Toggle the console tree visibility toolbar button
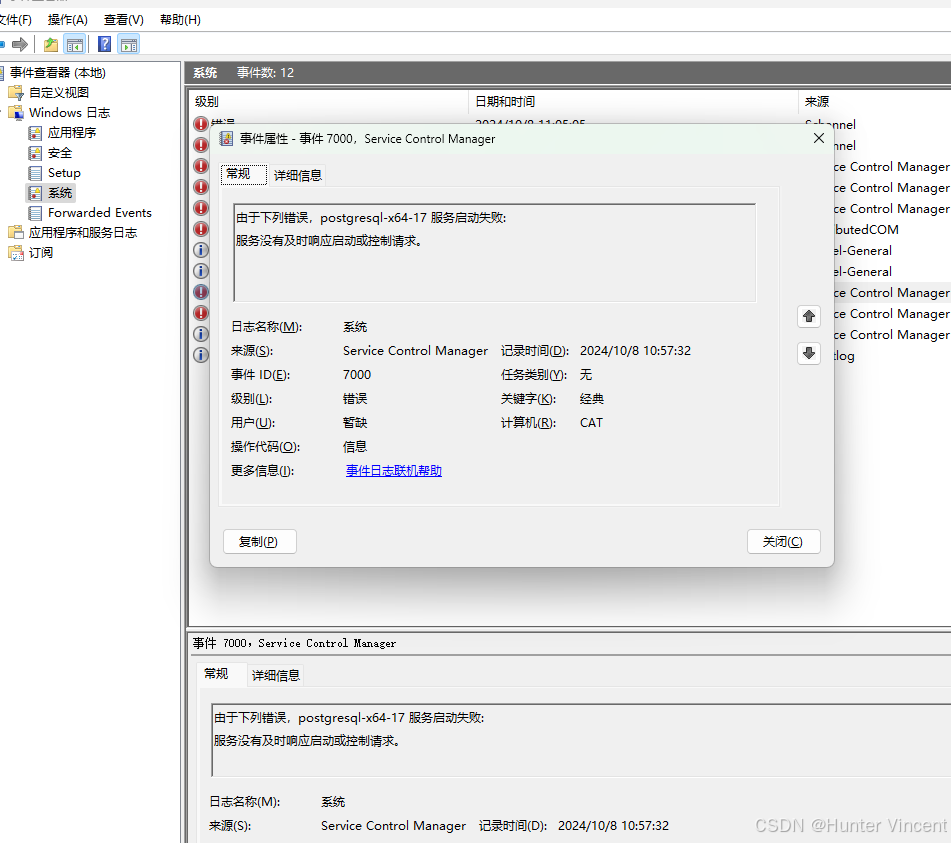Viewport: 951px width, 843px height. [x=75, y=44]
